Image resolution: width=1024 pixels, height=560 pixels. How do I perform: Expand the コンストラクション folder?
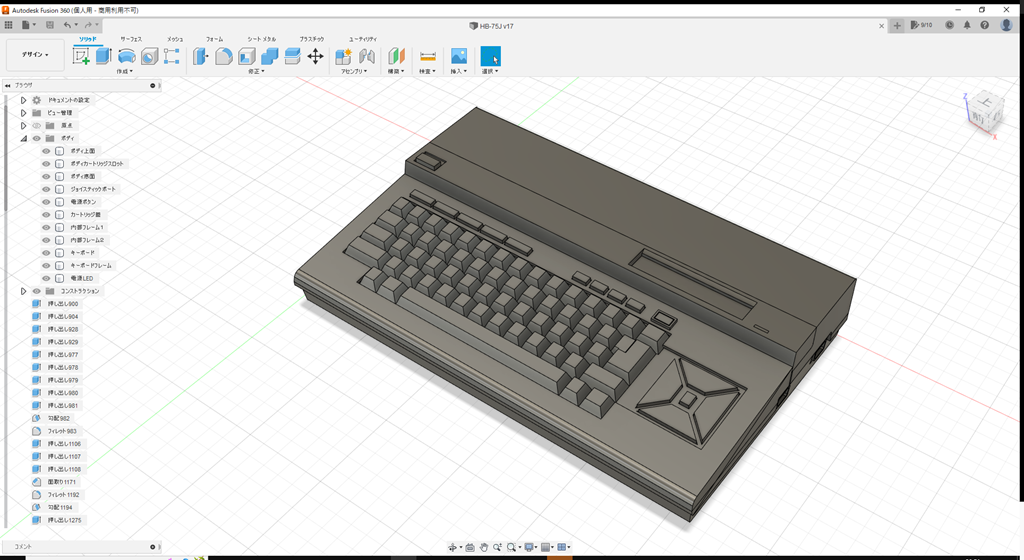[x=23, y=291]
